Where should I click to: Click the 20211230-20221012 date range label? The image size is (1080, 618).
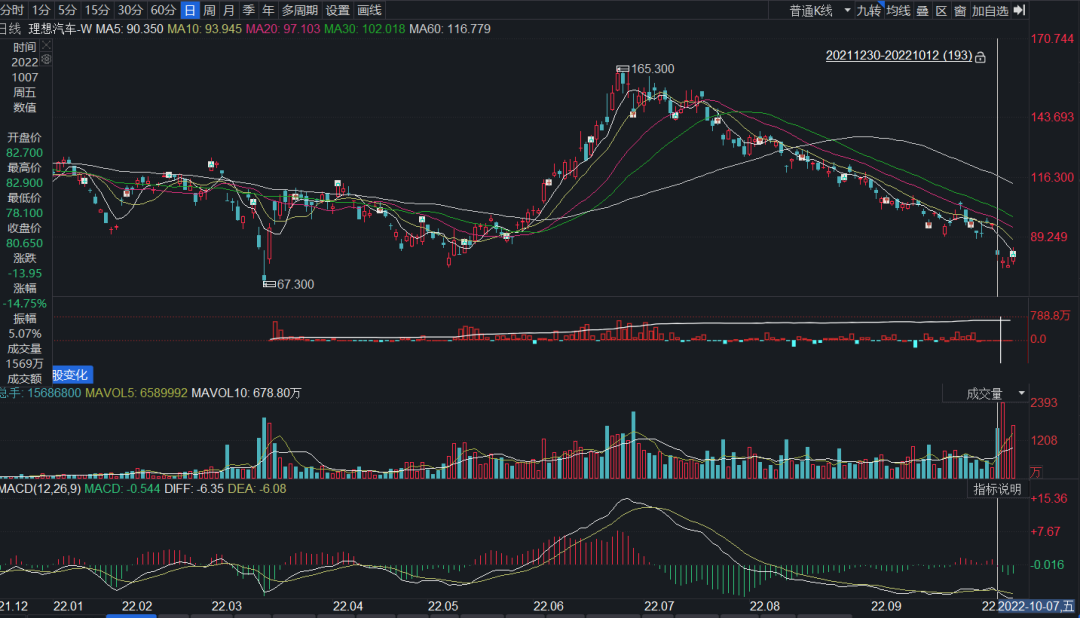click(x=898, y=56)
